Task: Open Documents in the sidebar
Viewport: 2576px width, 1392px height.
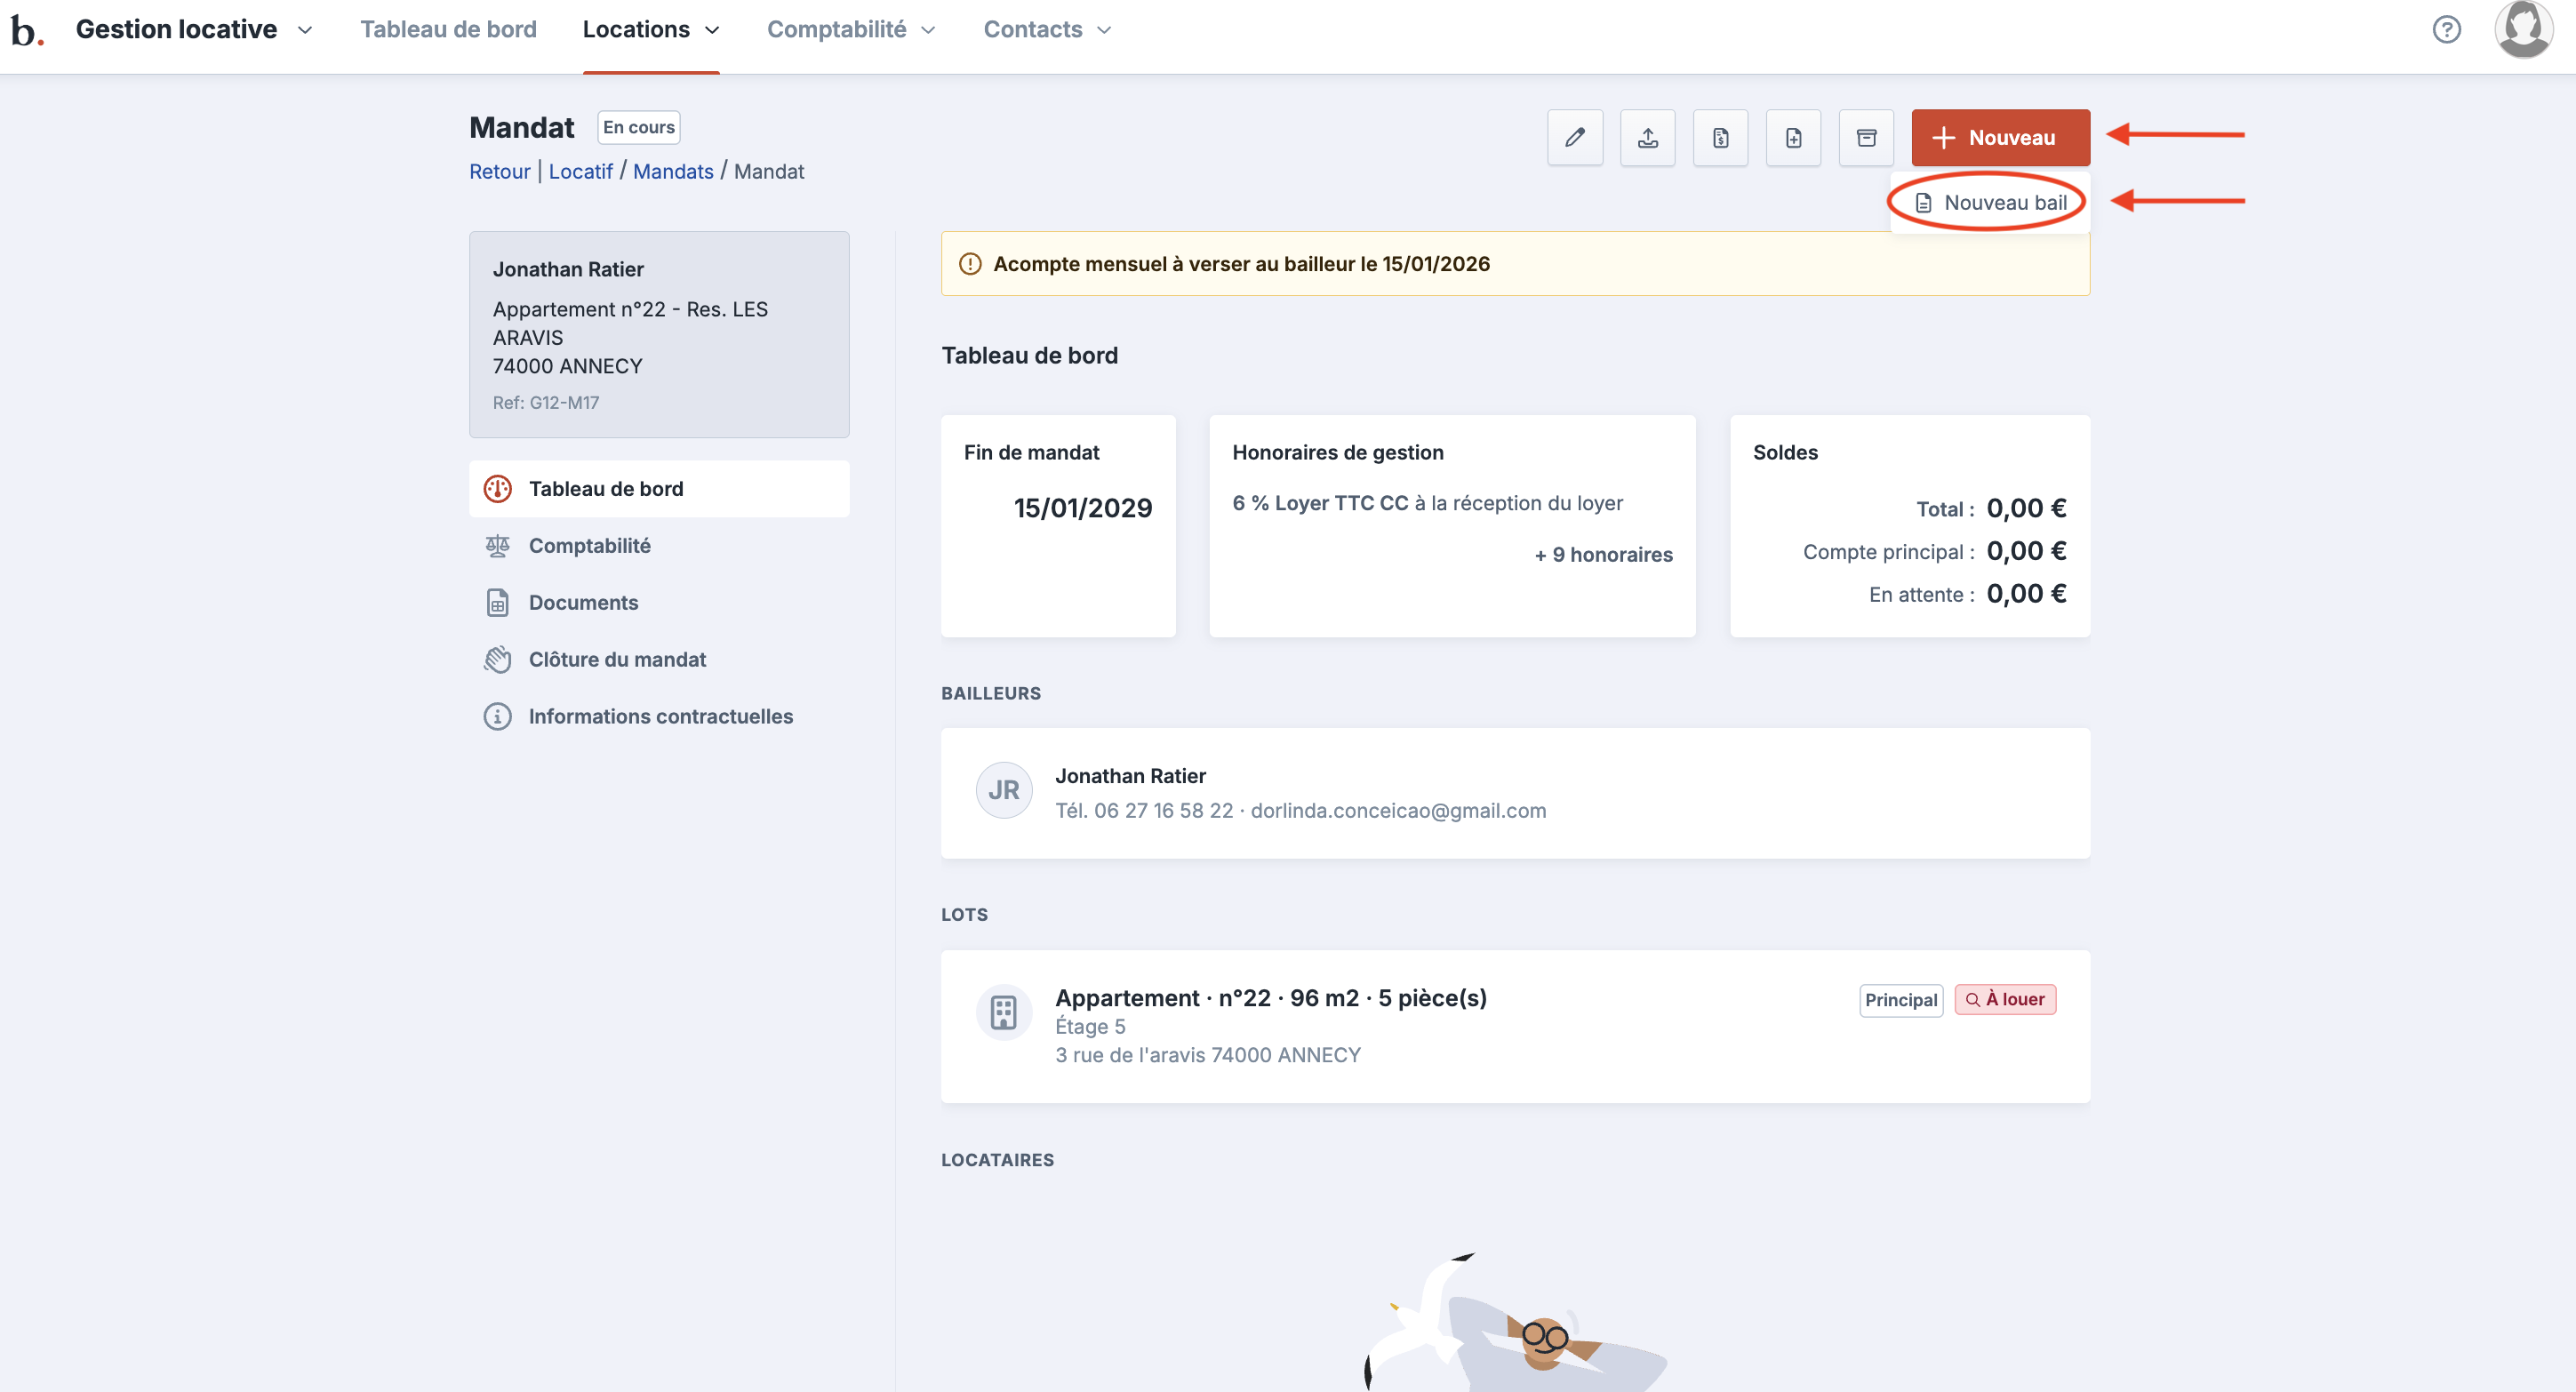Action: coord(583,602)
